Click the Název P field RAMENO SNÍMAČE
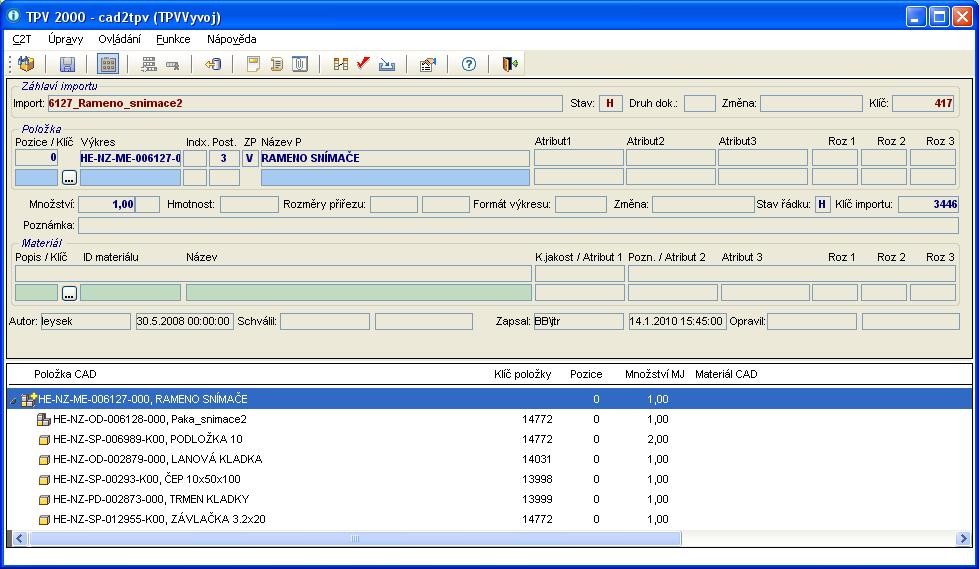 (395, 158)
